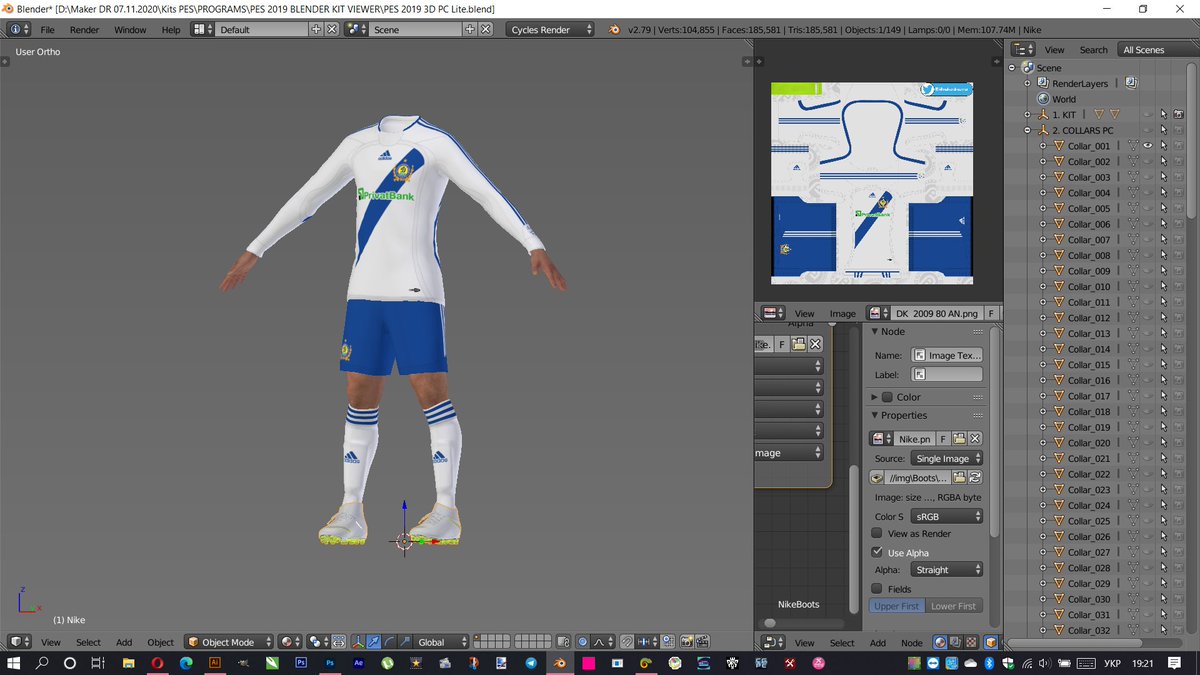Disable Use Alpha checkbox
Screen dimensions: 1200x675
click(877, 552)
